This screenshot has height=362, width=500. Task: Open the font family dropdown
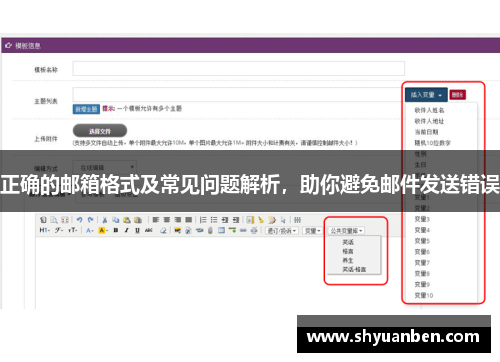point(59,230)
